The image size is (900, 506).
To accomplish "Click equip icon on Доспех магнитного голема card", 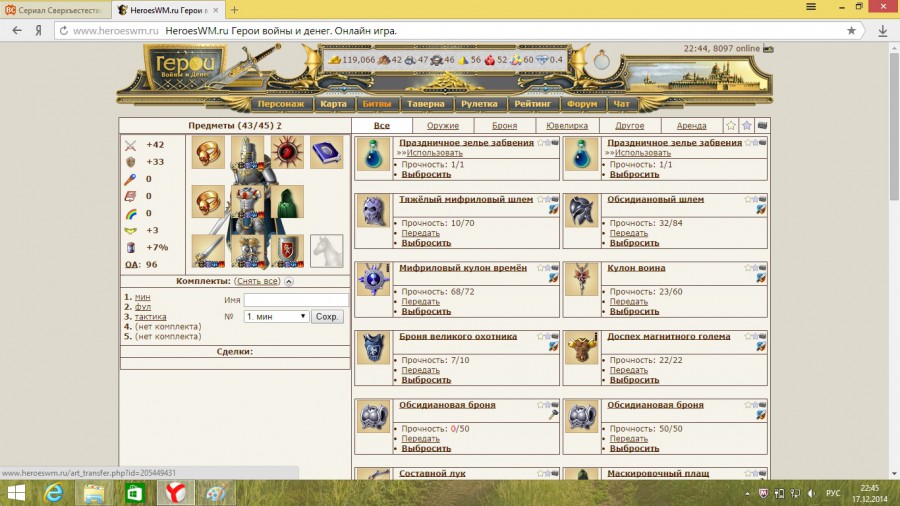I will click(761, 347).
